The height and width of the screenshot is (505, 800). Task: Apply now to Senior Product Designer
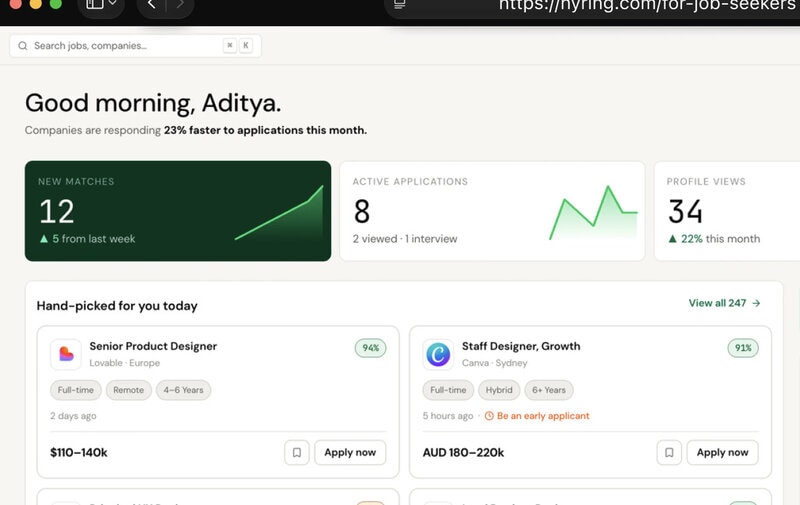(350, 452)
